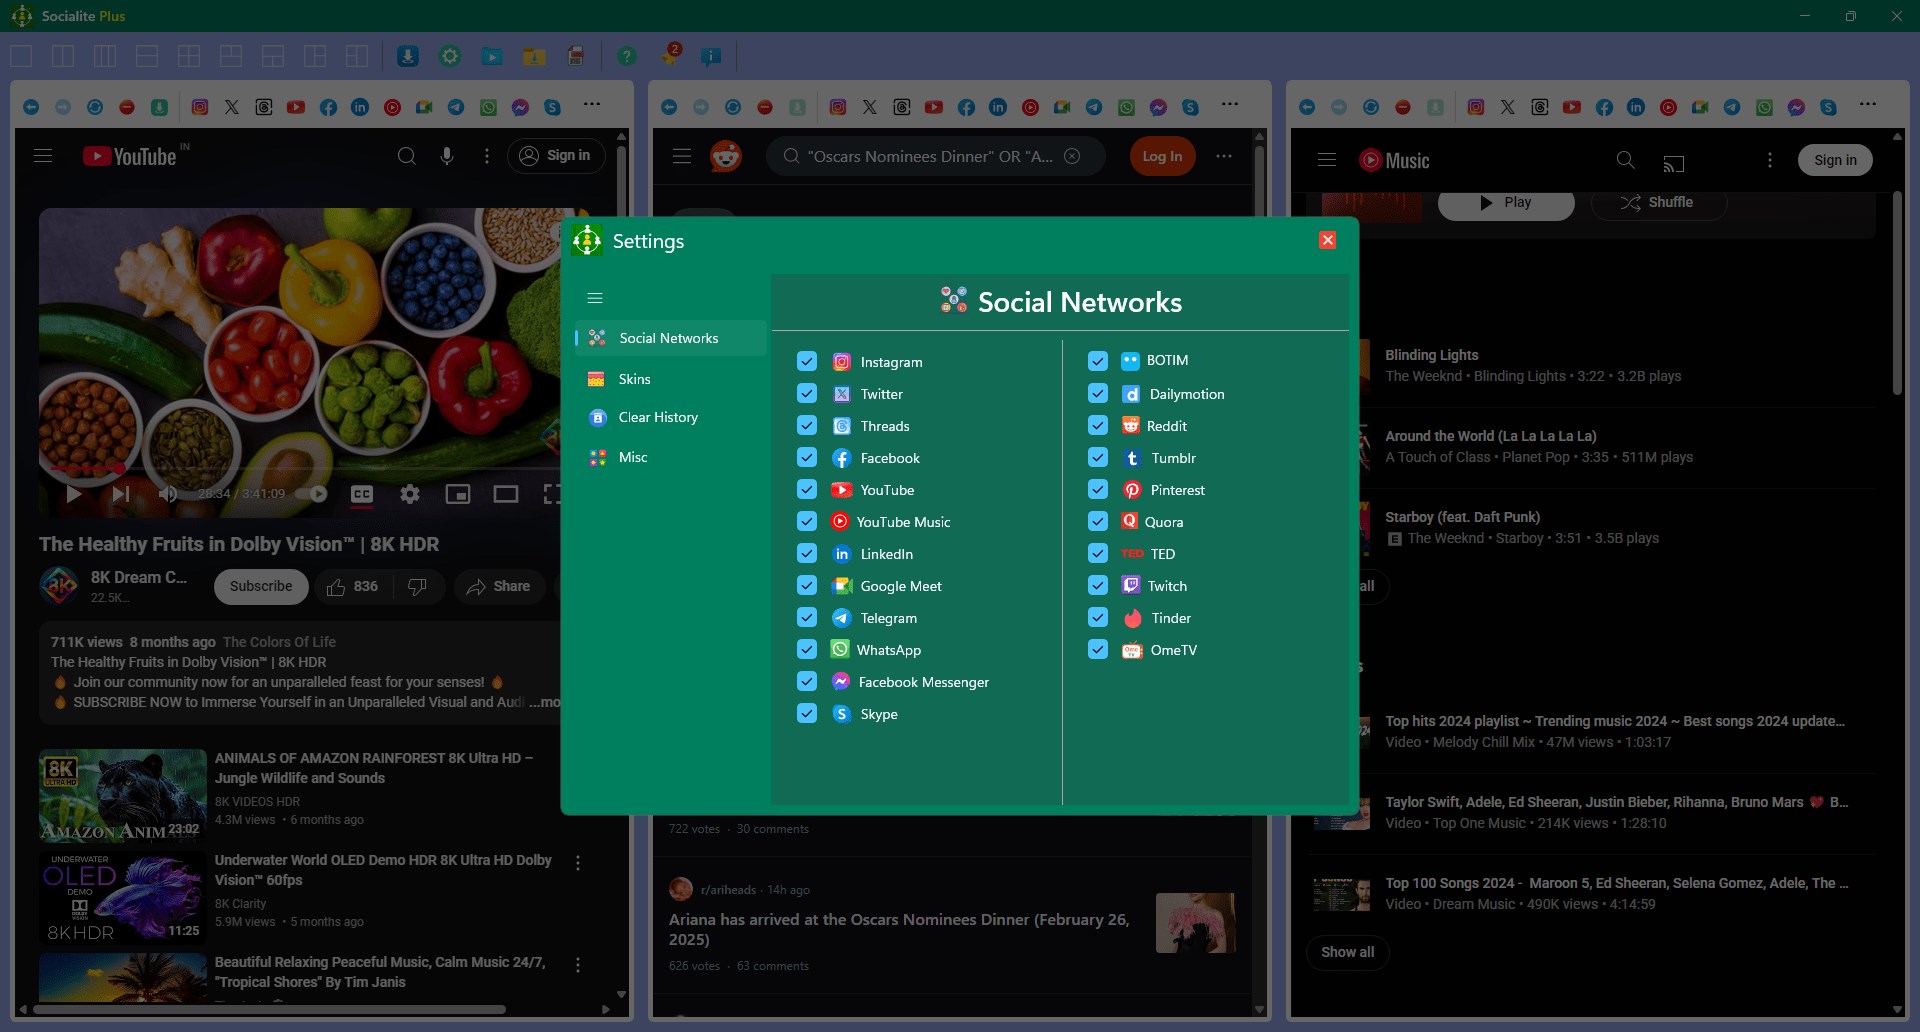Click the YouTube video progress bar

point(300,470)
